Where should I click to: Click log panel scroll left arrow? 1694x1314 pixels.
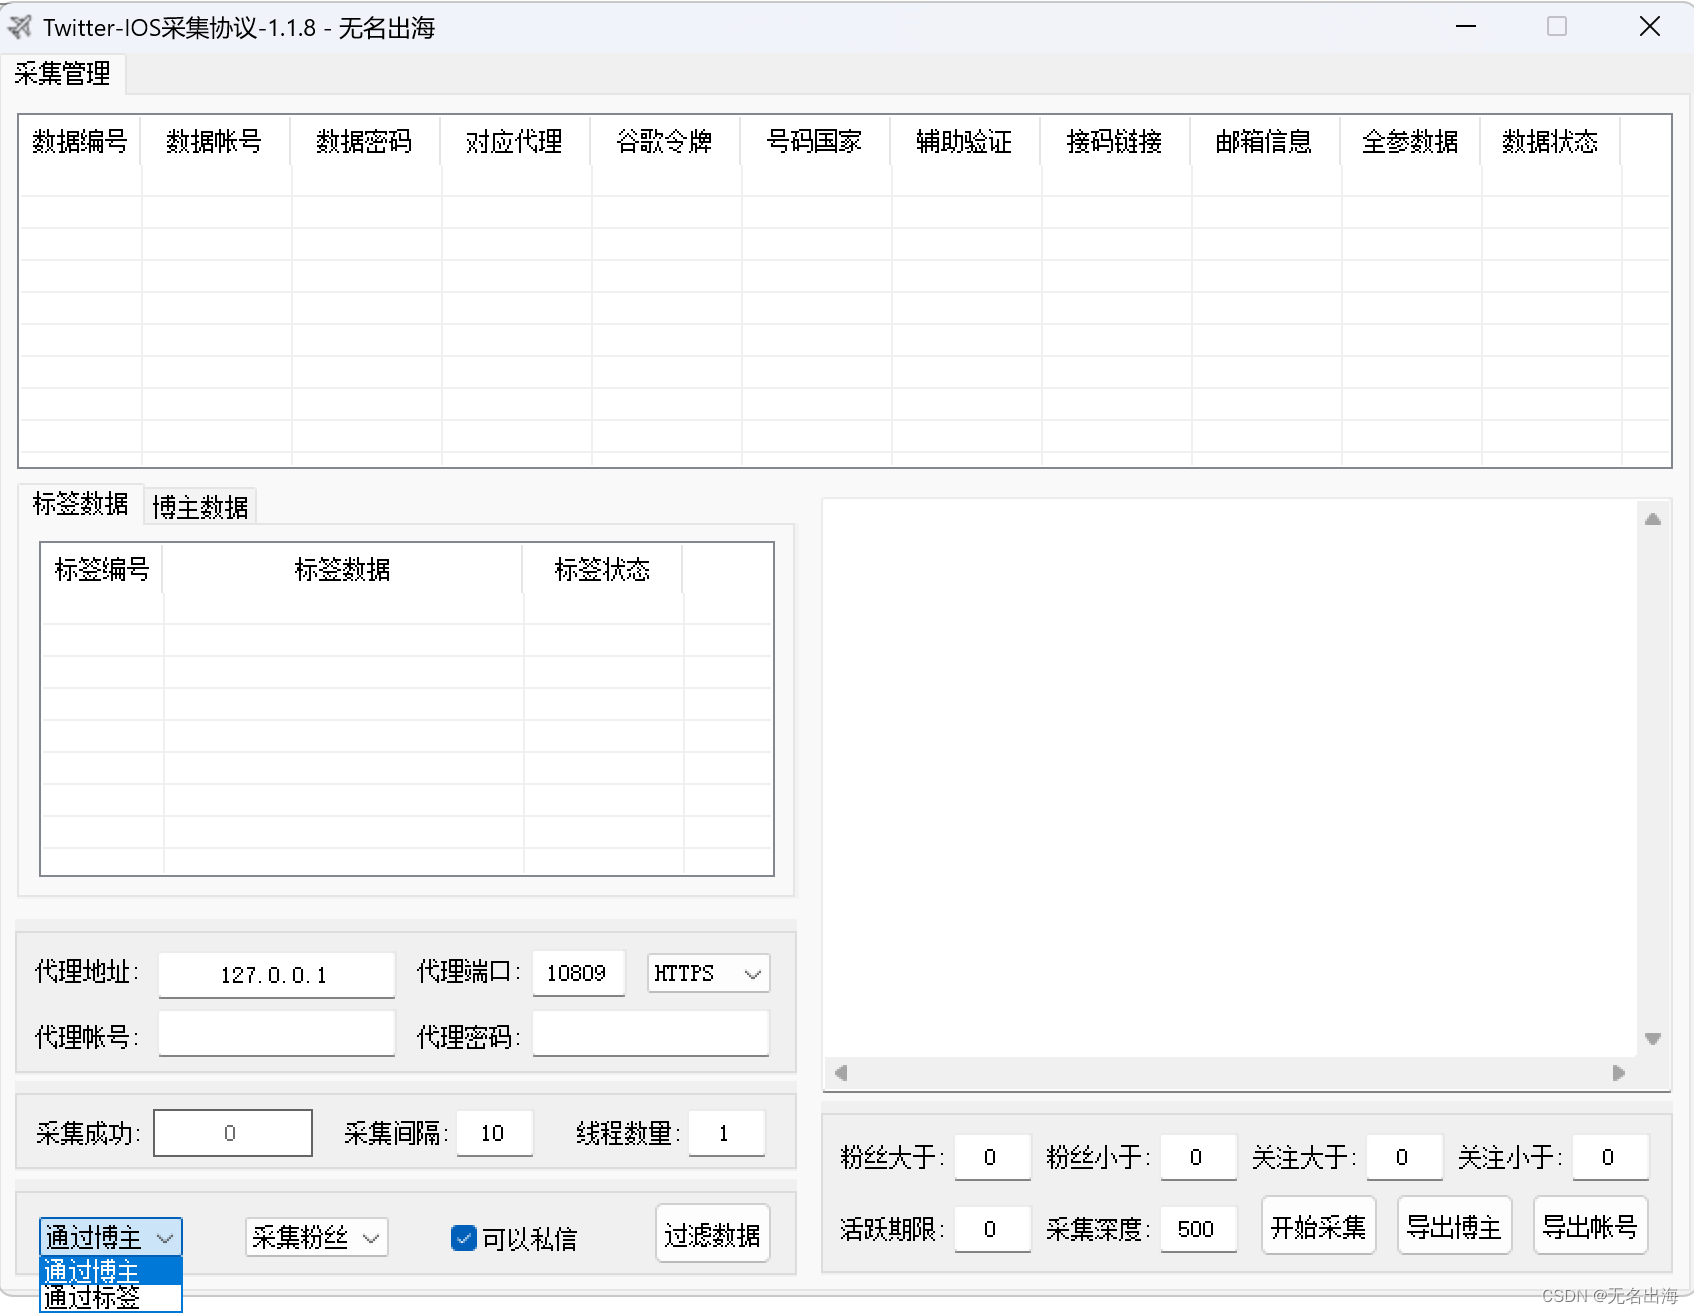point(841,1073)
